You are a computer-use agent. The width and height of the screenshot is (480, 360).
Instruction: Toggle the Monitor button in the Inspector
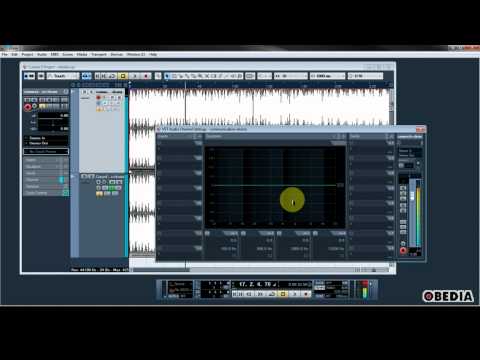click(35, 106)
